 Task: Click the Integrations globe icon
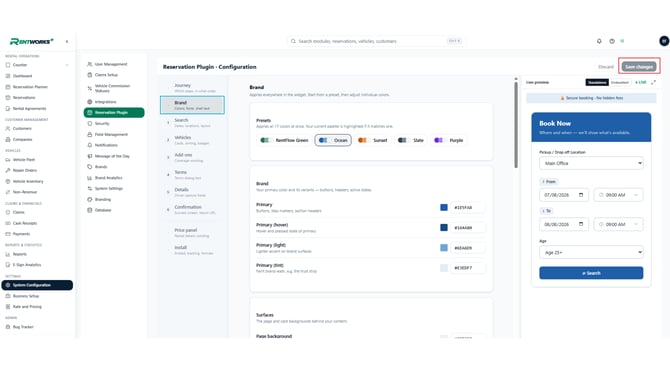[x=90, y=102]
